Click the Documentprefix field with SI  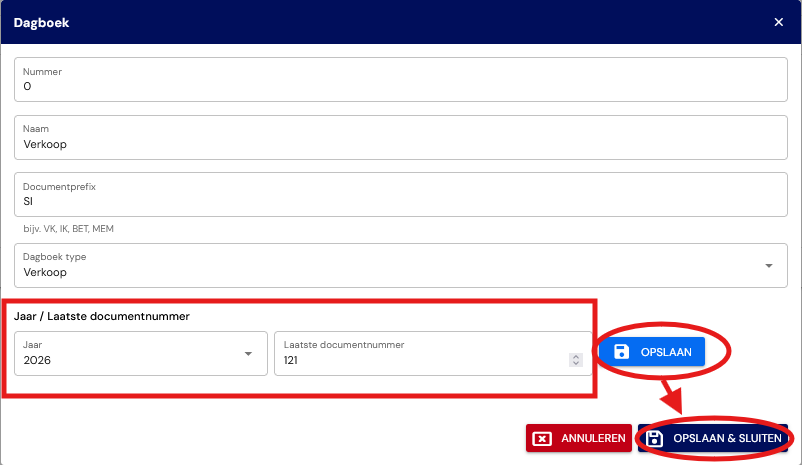(400, 194)
